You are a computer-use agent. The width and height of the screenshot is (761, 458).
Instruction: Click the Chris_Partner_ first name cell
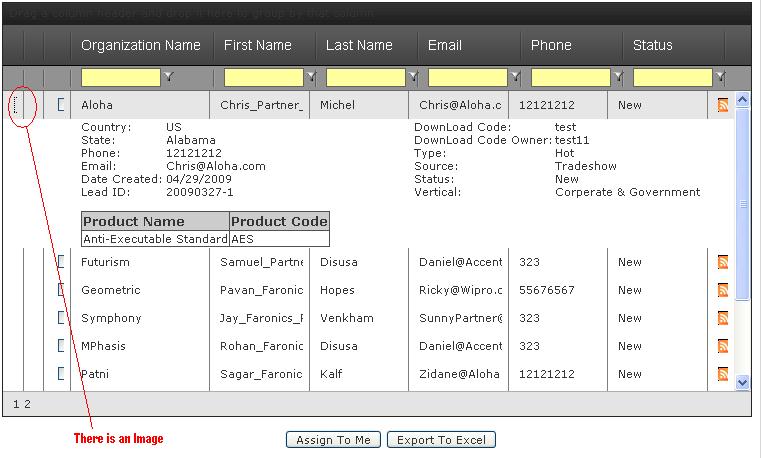(261, 105)
